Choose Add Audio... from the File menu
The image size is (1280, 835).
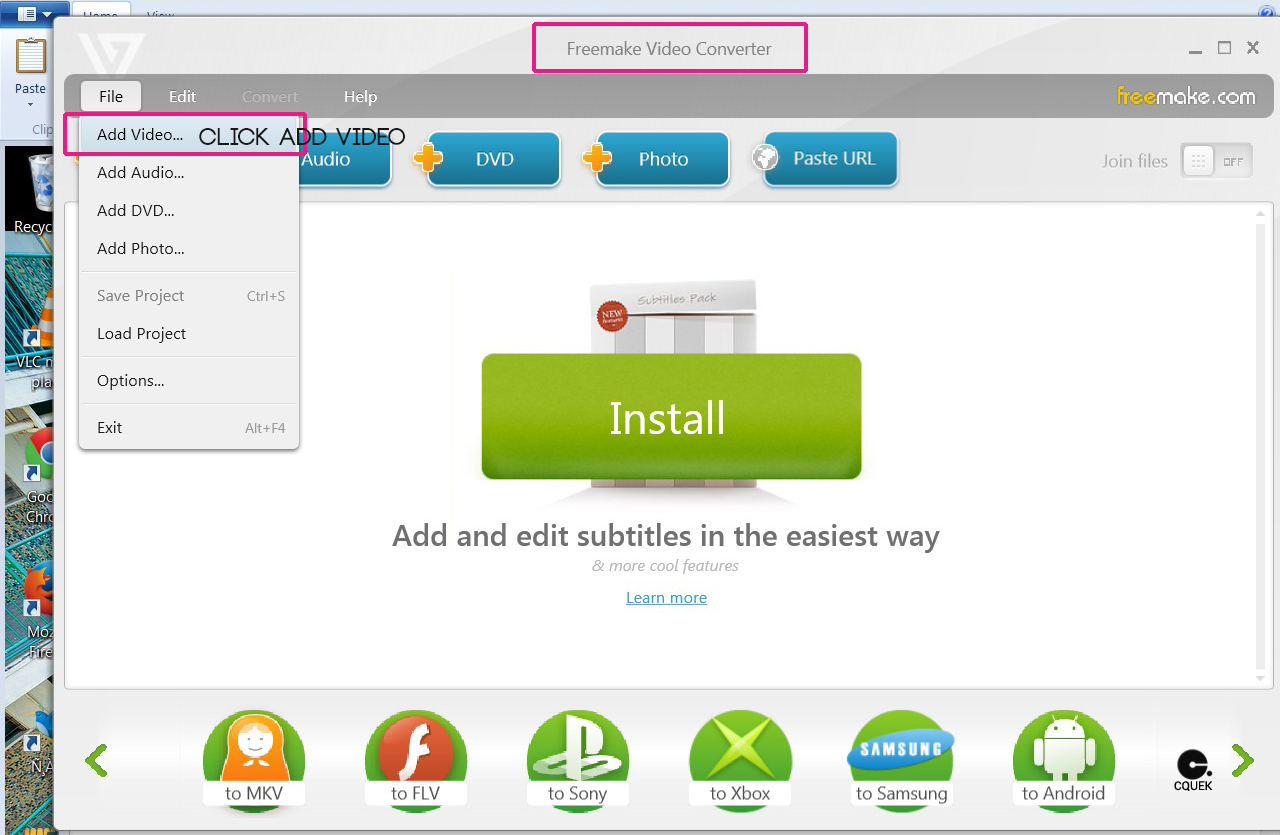point(189,173)
